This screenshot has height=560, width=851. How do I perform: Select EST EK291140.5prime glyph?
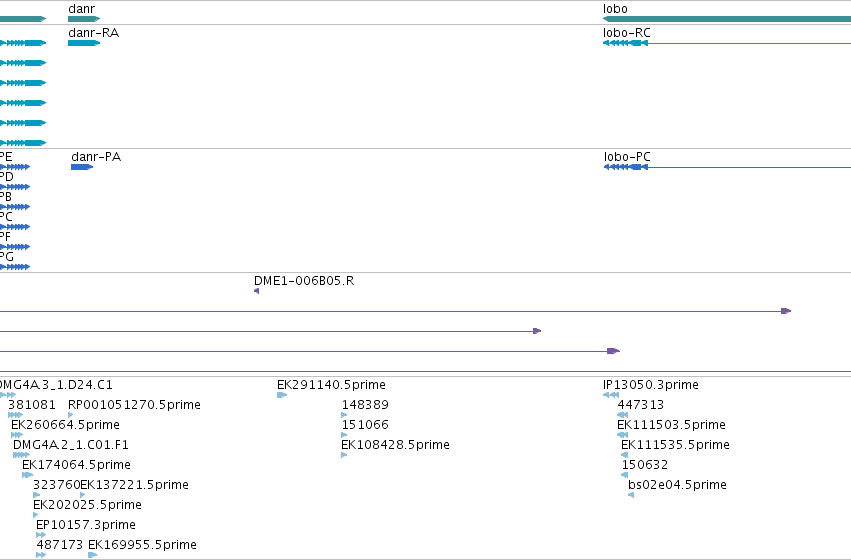[x=282, y=394]
